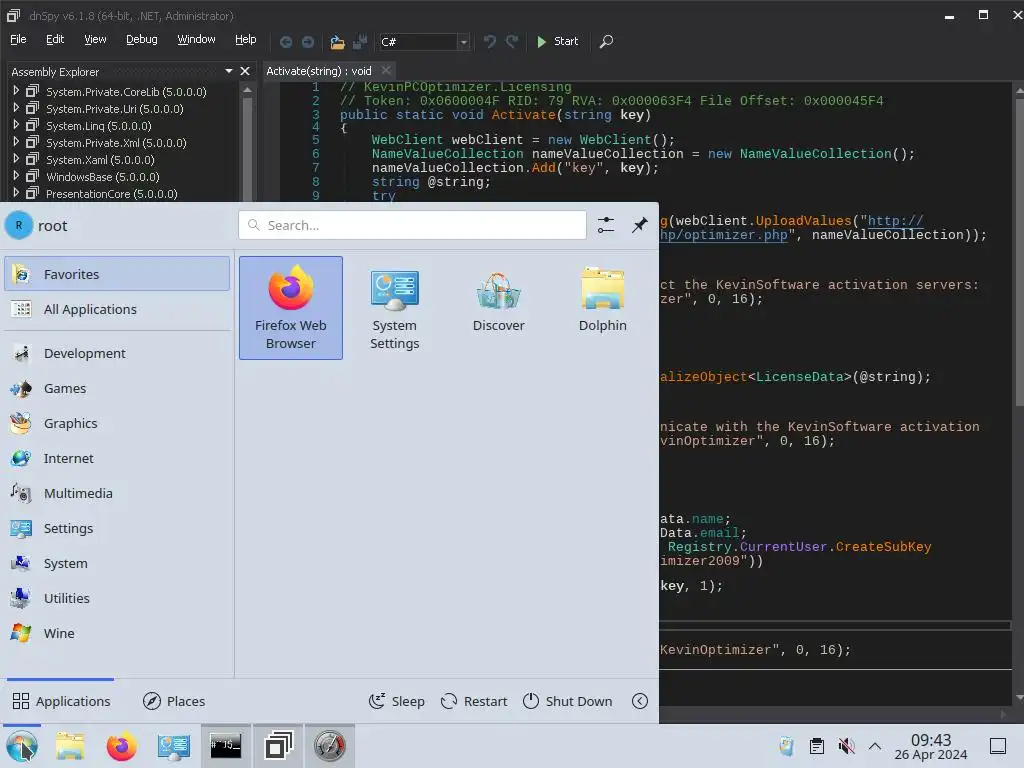Viewport: 1024px width, 768px height.
Task: Open clipboard tray icon
Action: tap(816, 746)
